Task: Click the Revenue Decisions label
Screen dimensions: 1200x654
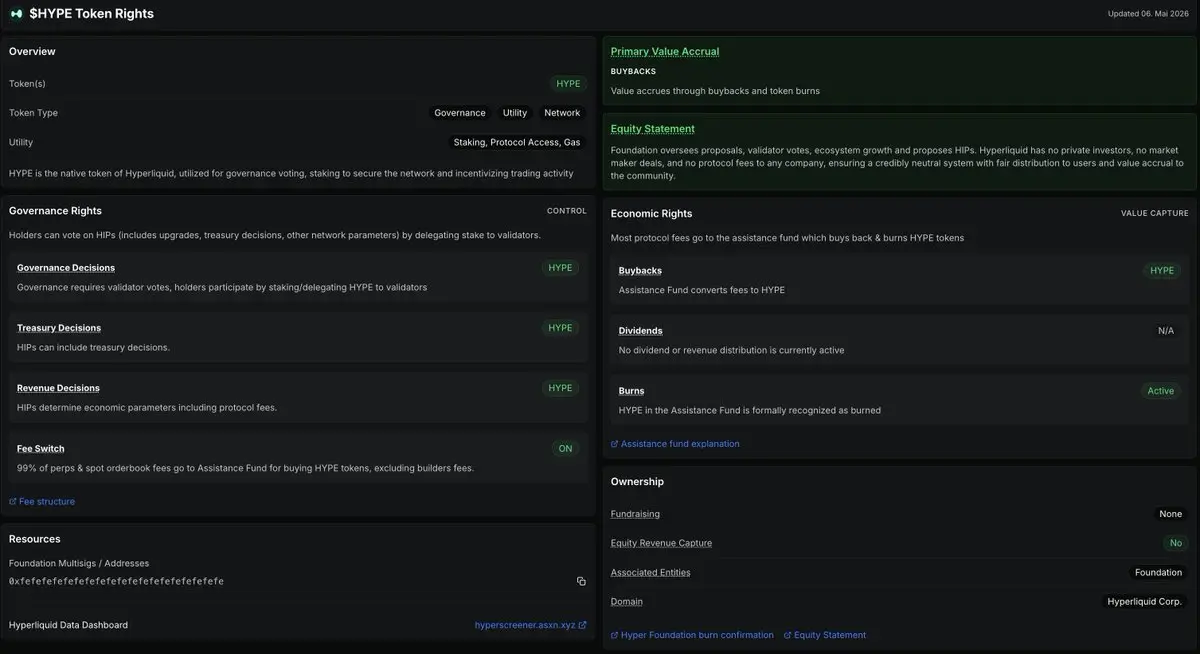Action: pos(58,388)
